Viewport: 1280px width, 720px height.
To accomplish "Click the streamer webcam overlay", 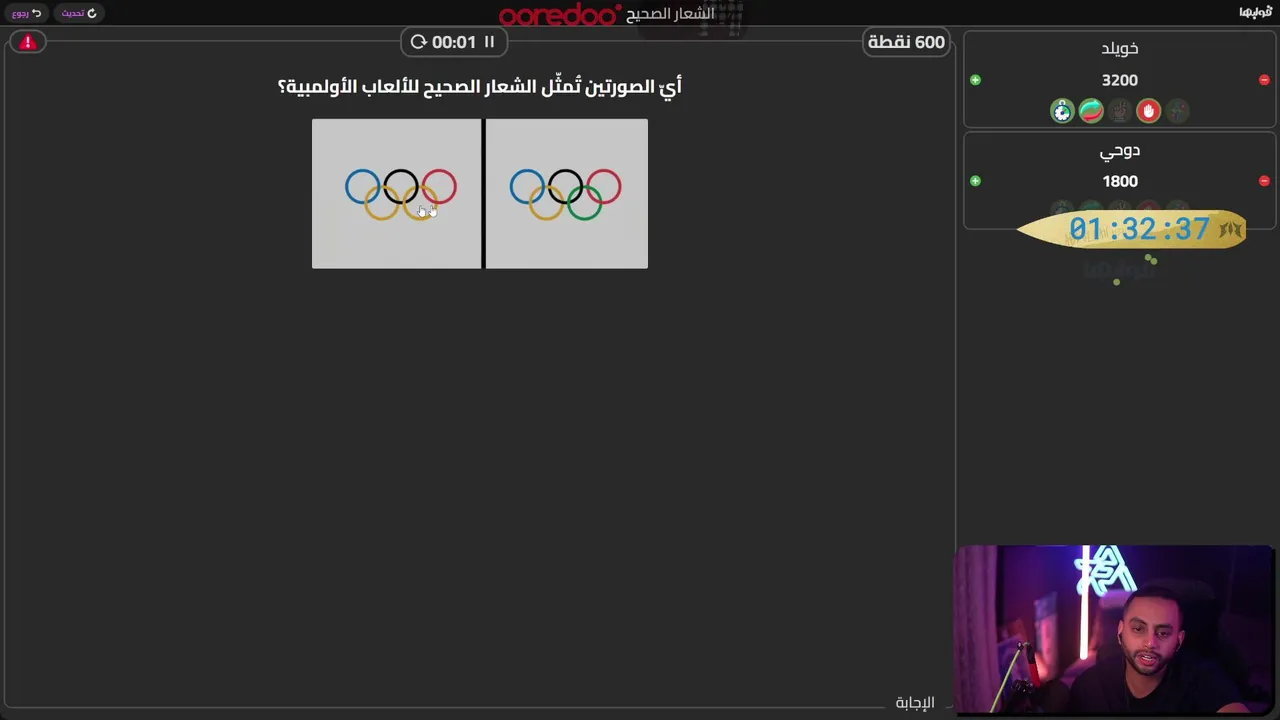I will [x=1114, y=630].
